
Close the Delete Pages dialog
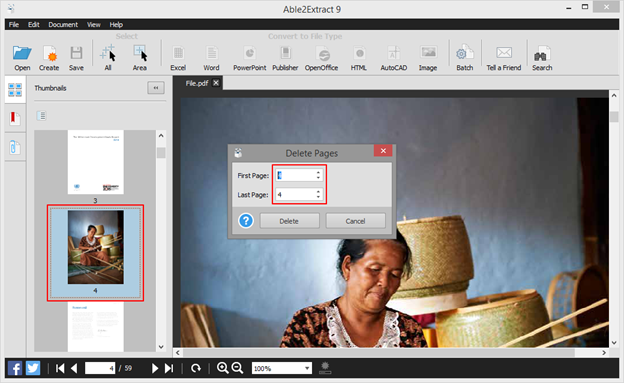tap(383, 150)
